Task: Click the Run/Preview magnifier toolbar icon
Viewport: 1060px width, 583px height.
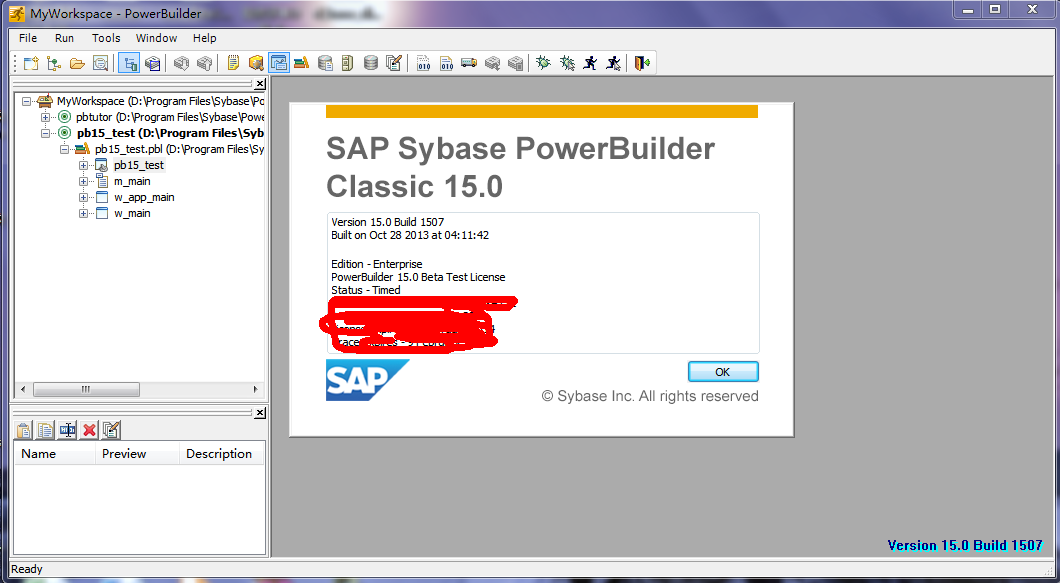Action: [x=100, y=63]
